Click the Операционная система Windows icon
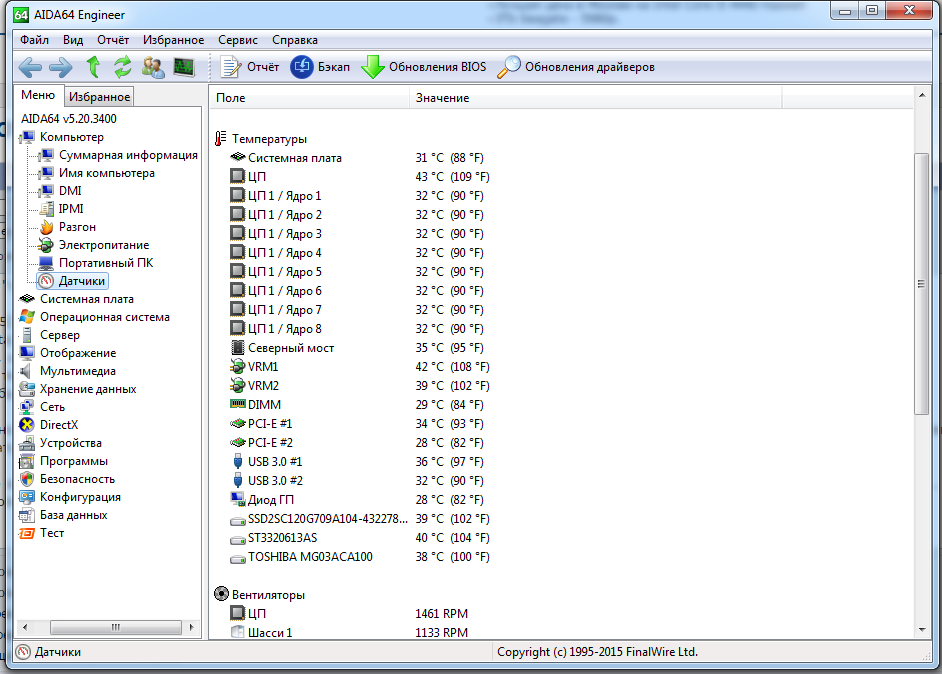 pyautogui.click(x=27, y=317)
